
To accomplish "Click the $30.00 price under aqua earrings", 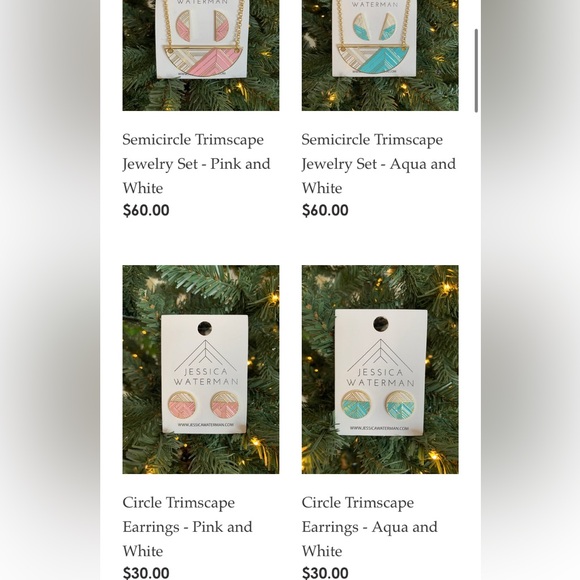I will pos(325,573).
